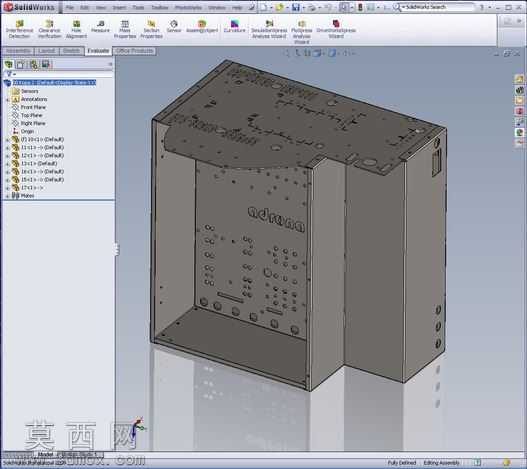
Task: Open the Interference Detection tool
Action: coord(19,29)
